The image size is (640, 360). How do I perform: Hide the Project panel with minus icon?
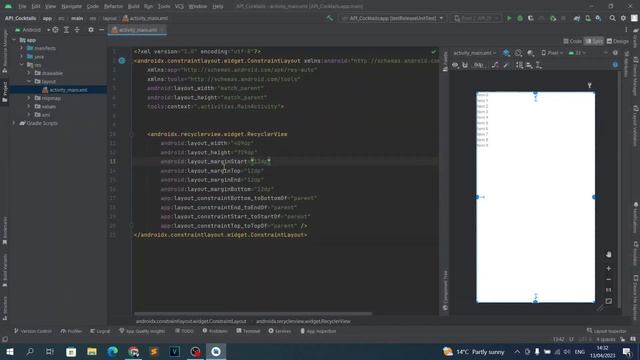pos(101,30)
